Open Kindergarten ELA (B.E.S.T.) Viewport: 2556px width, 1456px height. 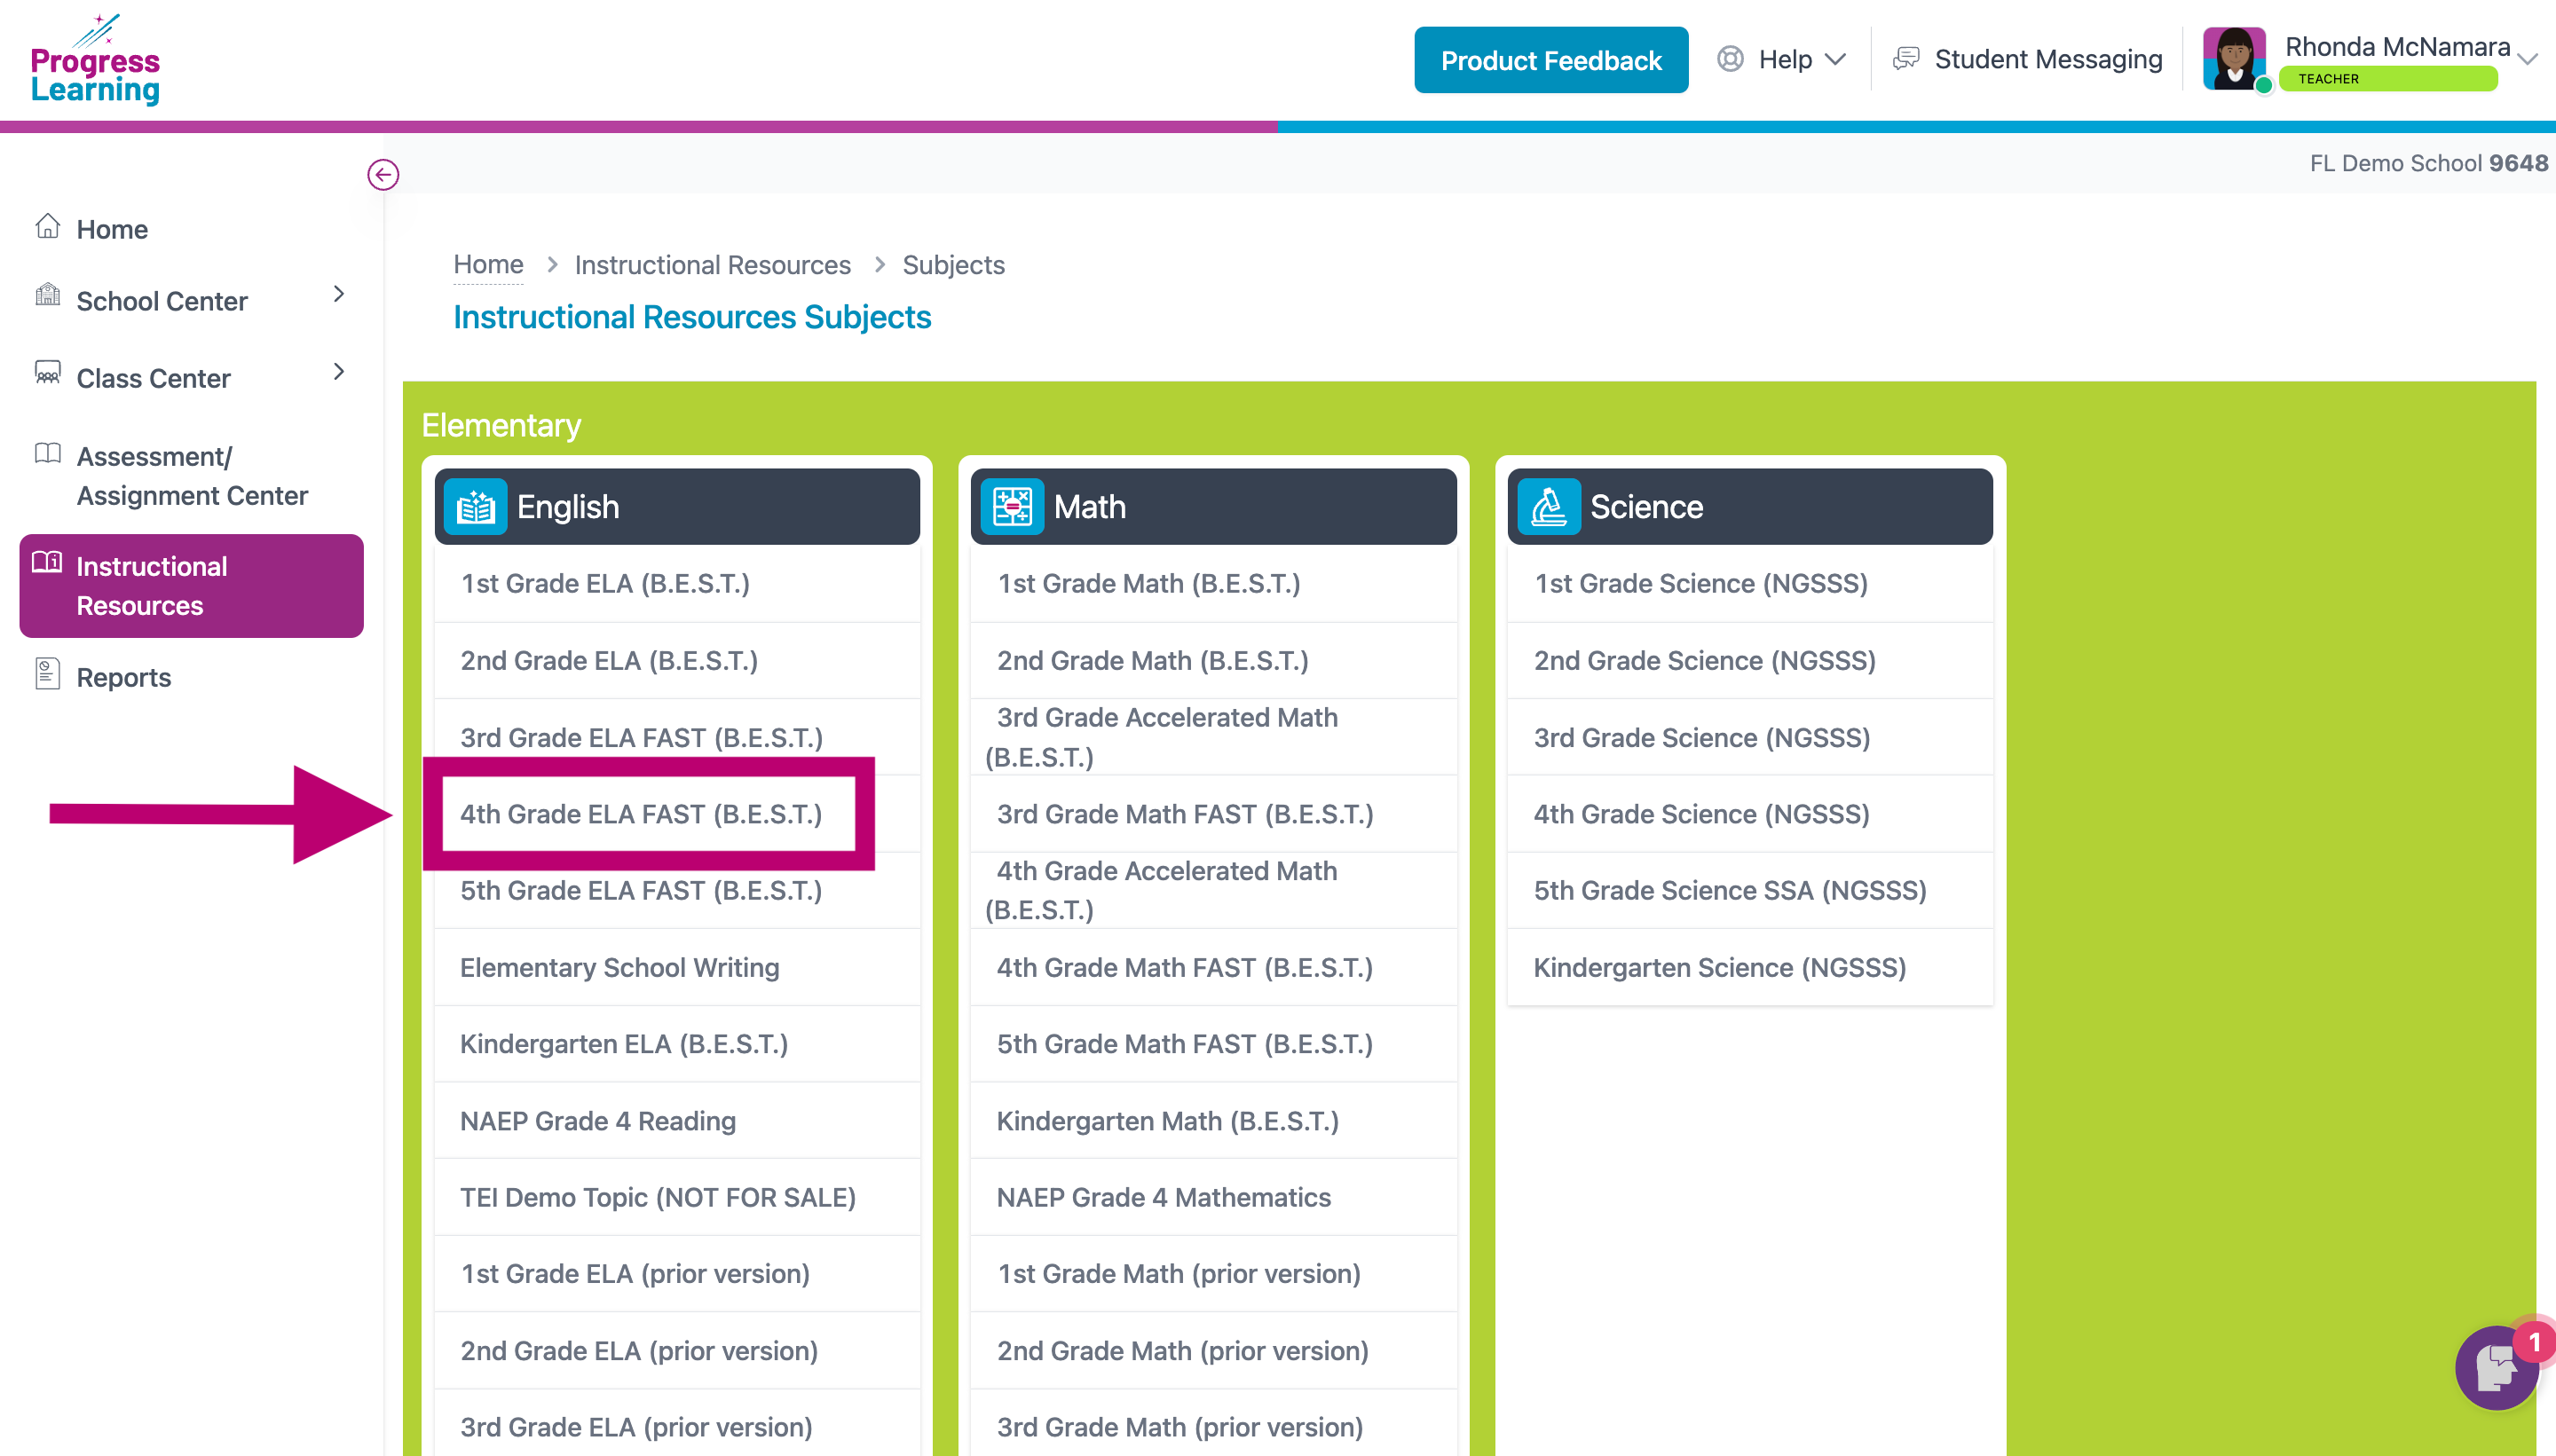[x=677, y=1044]
